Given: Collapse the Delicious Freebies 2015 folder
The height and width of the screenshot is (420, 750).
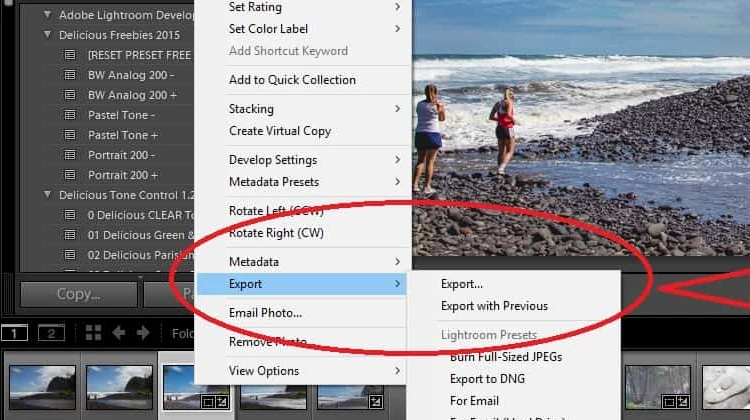Looking at the screenshot, I should [47, 35].
